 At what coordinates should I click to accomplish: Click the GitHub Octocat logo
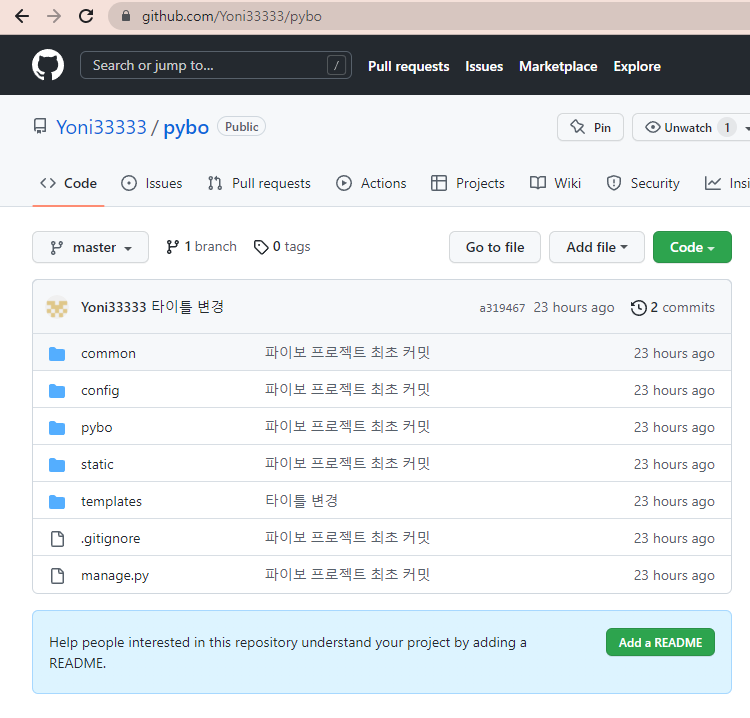48,65
